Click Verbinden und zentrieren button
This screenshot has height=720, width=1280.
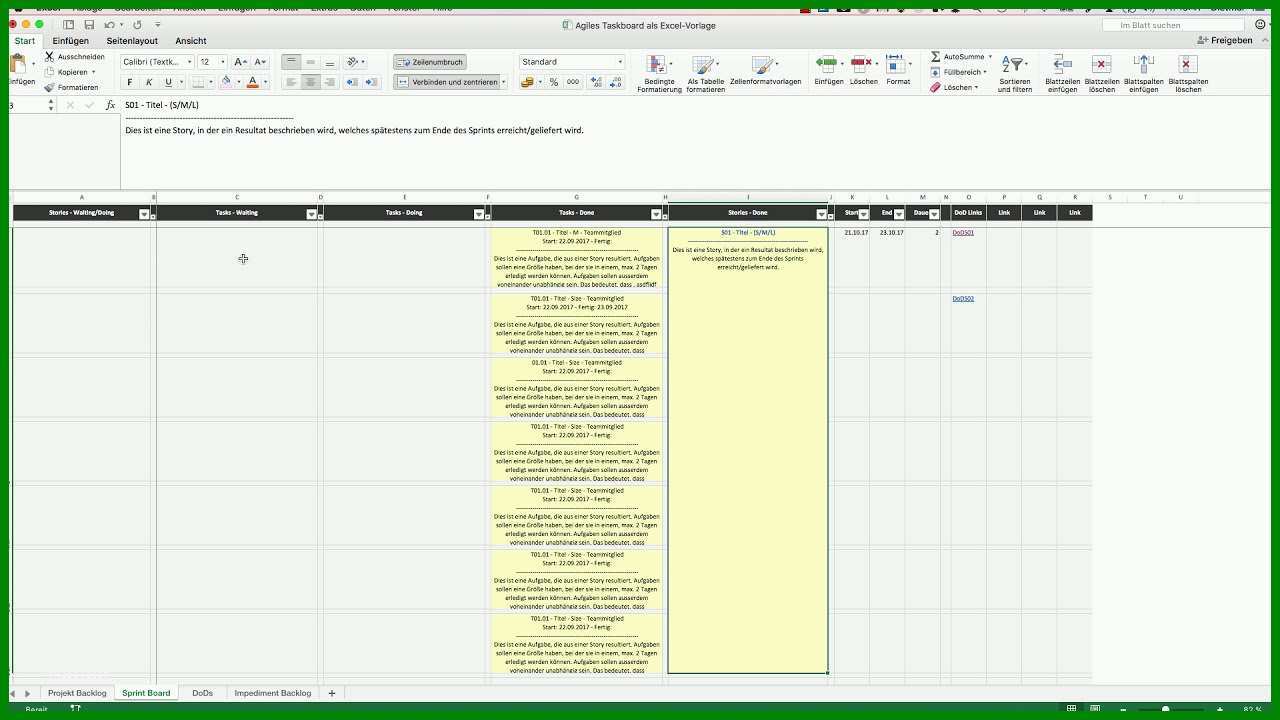coord(447,82)
